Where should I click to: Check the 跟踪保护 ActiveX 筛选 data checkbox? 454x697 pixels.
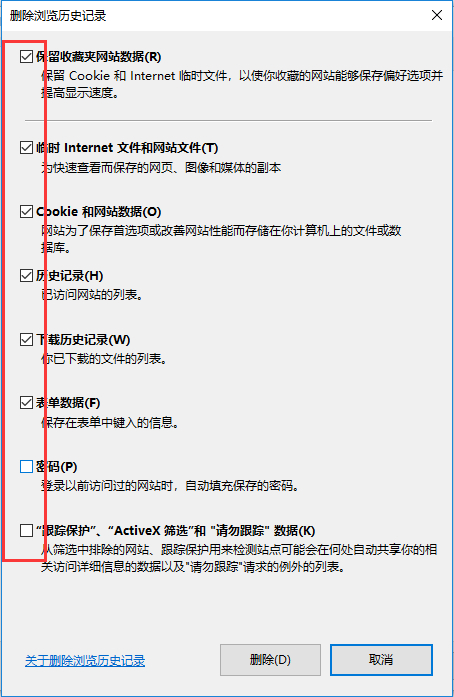click(26, 531)
